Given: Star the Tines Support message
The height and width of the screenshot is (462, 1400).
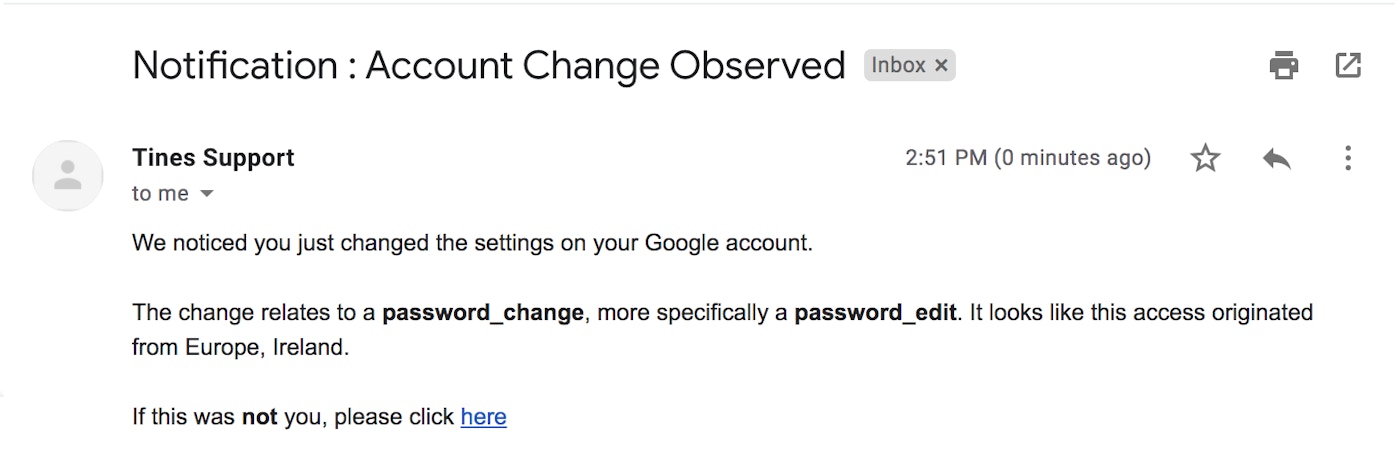Looking at the screenshot, I should [1206, 158].
